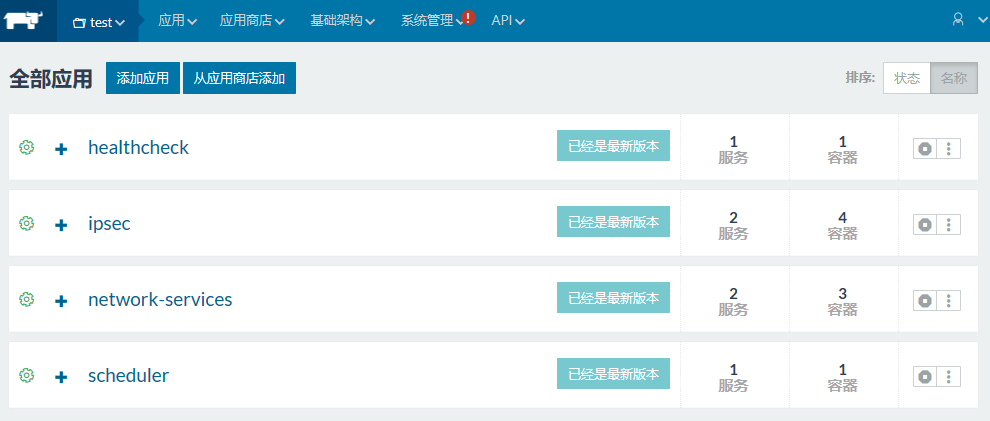Open more actions for ipsec
Screen dimensions: 990x421
[948, 225]
